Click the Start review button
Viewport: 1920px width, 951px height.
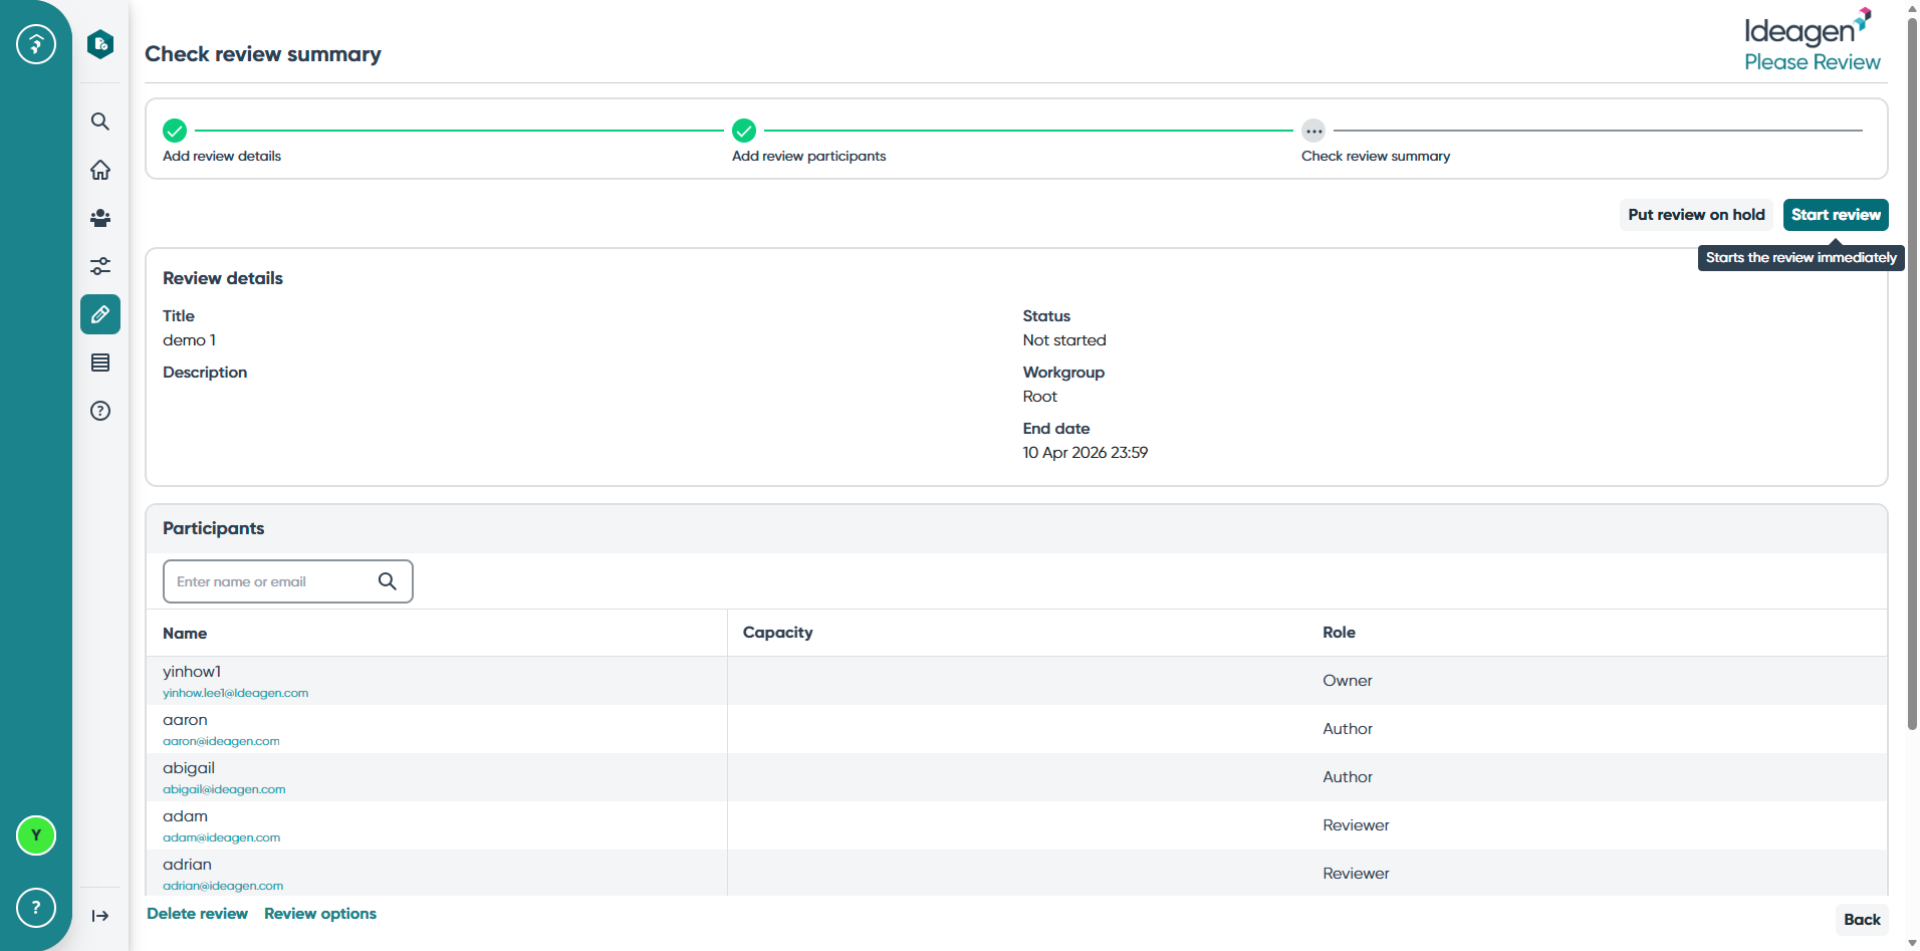click(1836, 215)
